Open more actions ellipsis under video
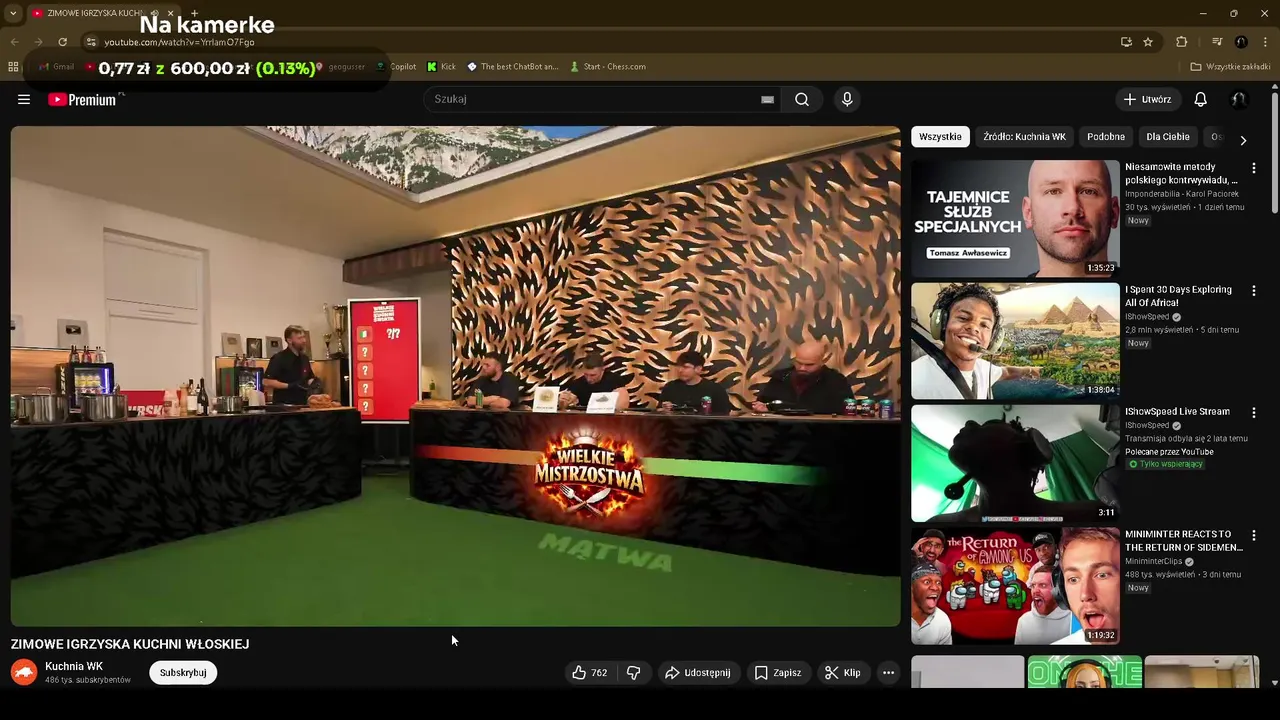 coord(888,673)
